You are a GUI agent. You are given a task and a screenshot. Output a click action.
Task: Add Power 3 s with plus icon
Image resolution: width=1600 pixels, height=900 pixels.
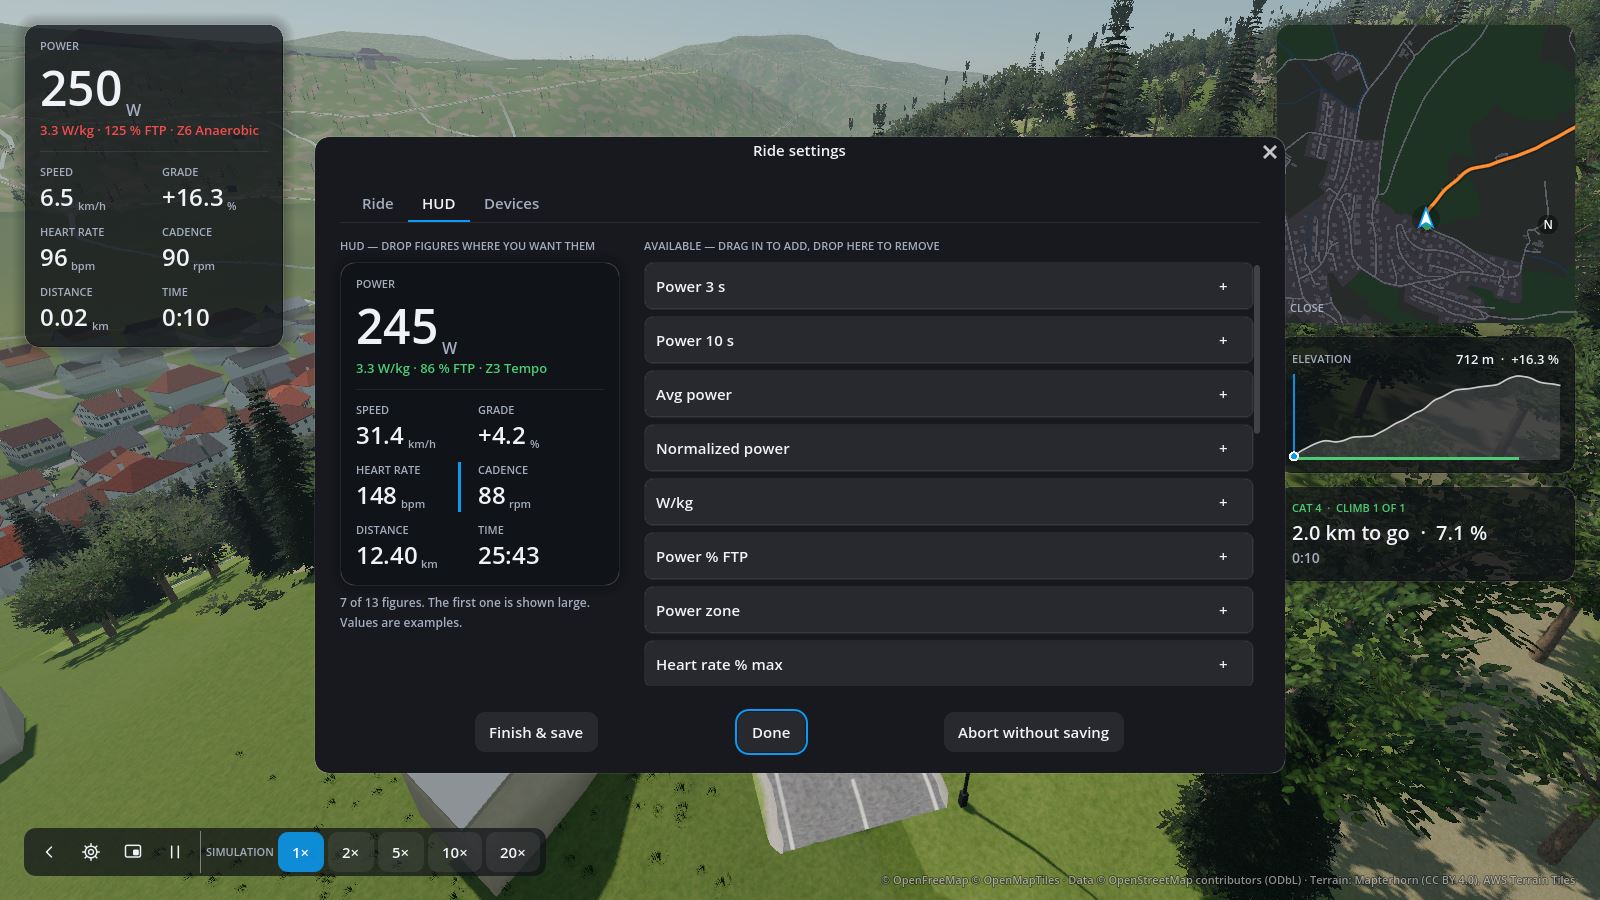point(1223,287)
